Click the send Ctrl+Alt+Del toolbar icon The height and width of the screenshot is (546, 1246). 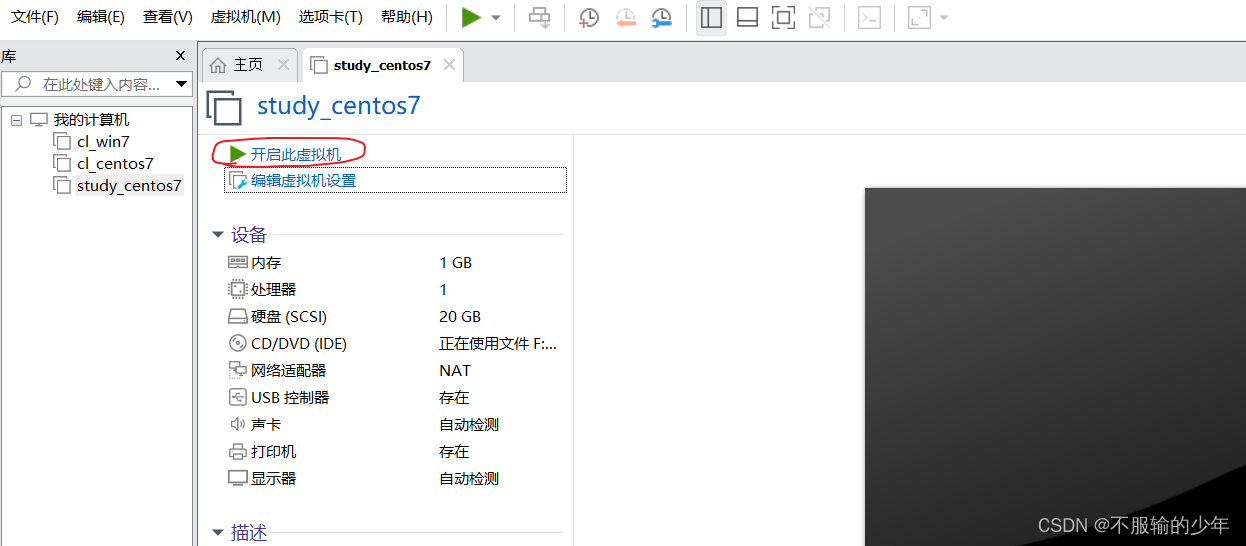coord(540,17)
